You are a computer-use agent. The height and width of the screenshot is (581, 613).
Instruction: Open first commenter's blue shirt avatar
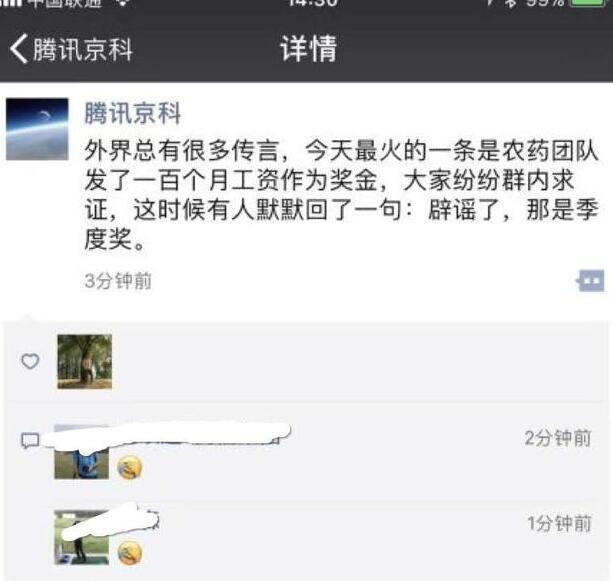pos(81,452)
